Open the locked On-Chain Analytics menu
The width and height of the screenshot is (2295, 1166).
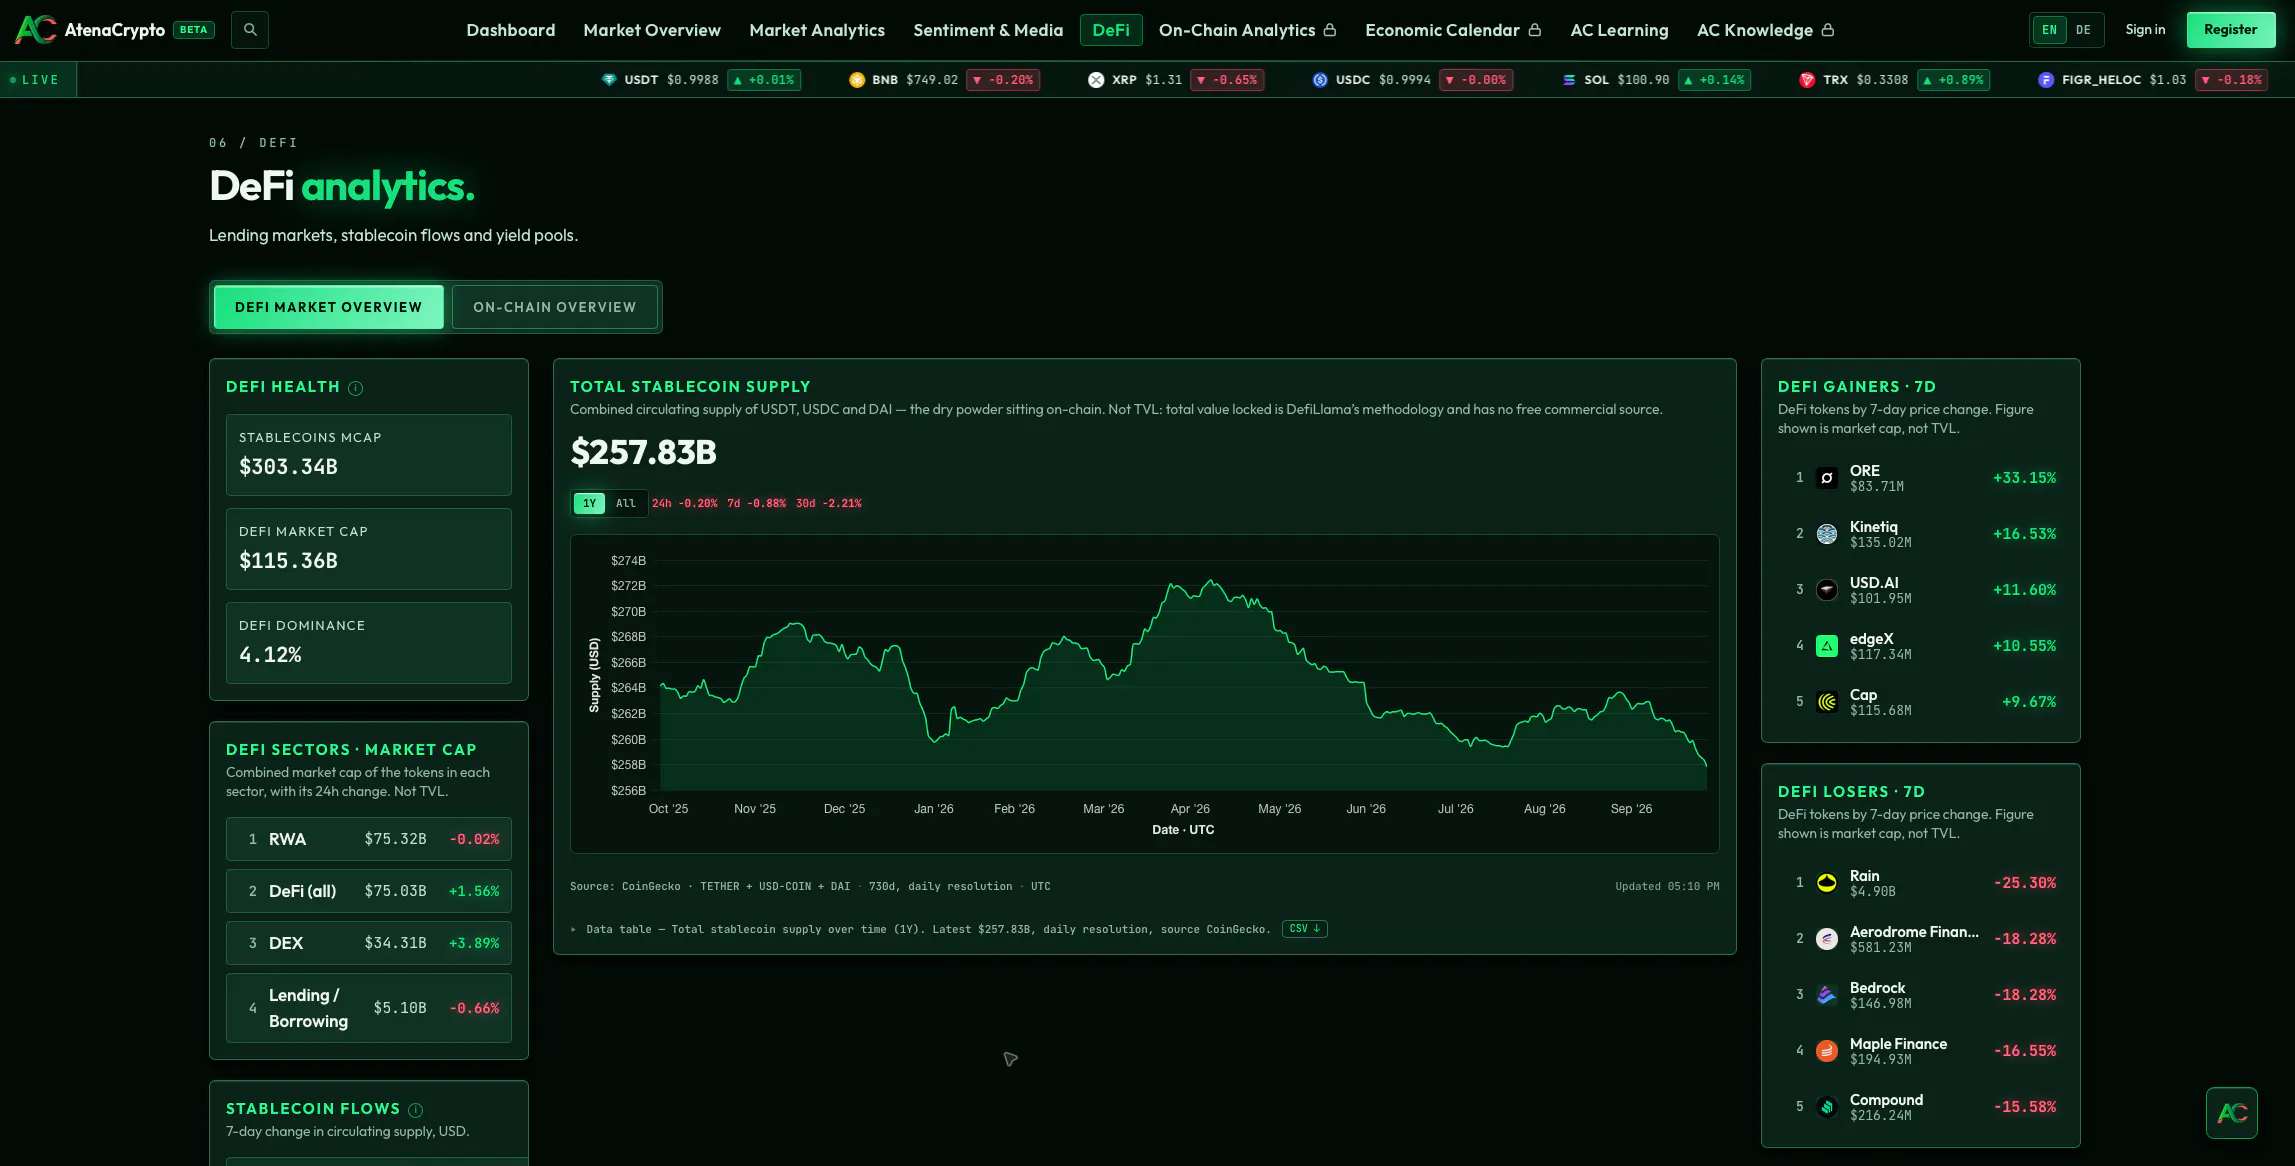pyautogui.click(x=1247, y=30)
